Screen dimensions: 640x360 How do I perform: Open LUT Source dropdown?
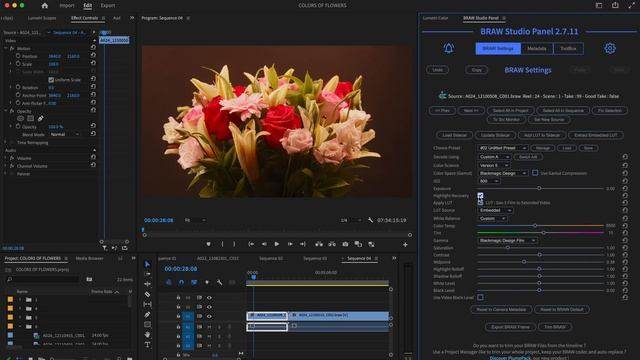pyautogui.click(x=495, y=210)
